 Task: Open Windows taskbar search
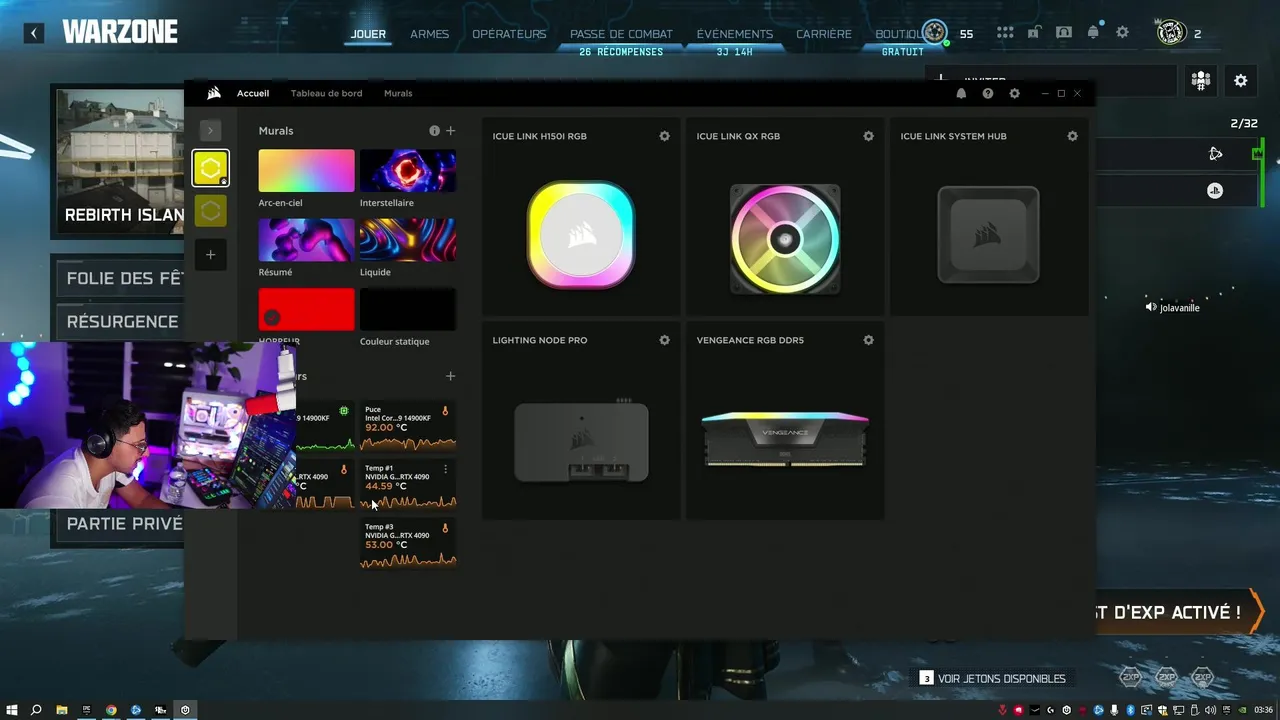pyautogui.click(x=36, y=710)
